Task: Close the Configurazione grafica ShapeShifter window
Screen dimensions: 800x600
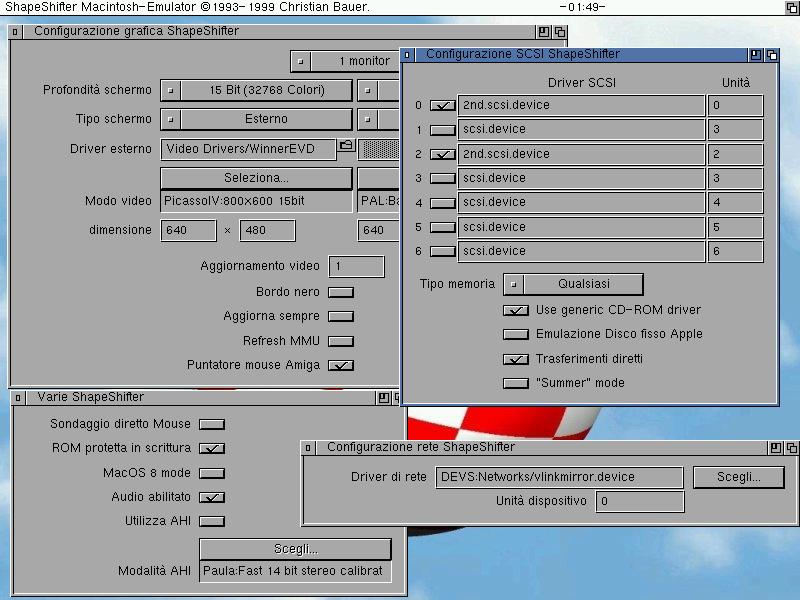Action: pyautogui.click(x=15, y=32)
